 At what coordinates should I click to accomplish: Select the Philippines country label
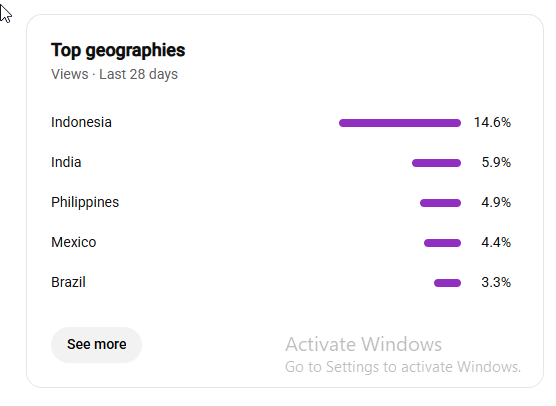(85, 202)
